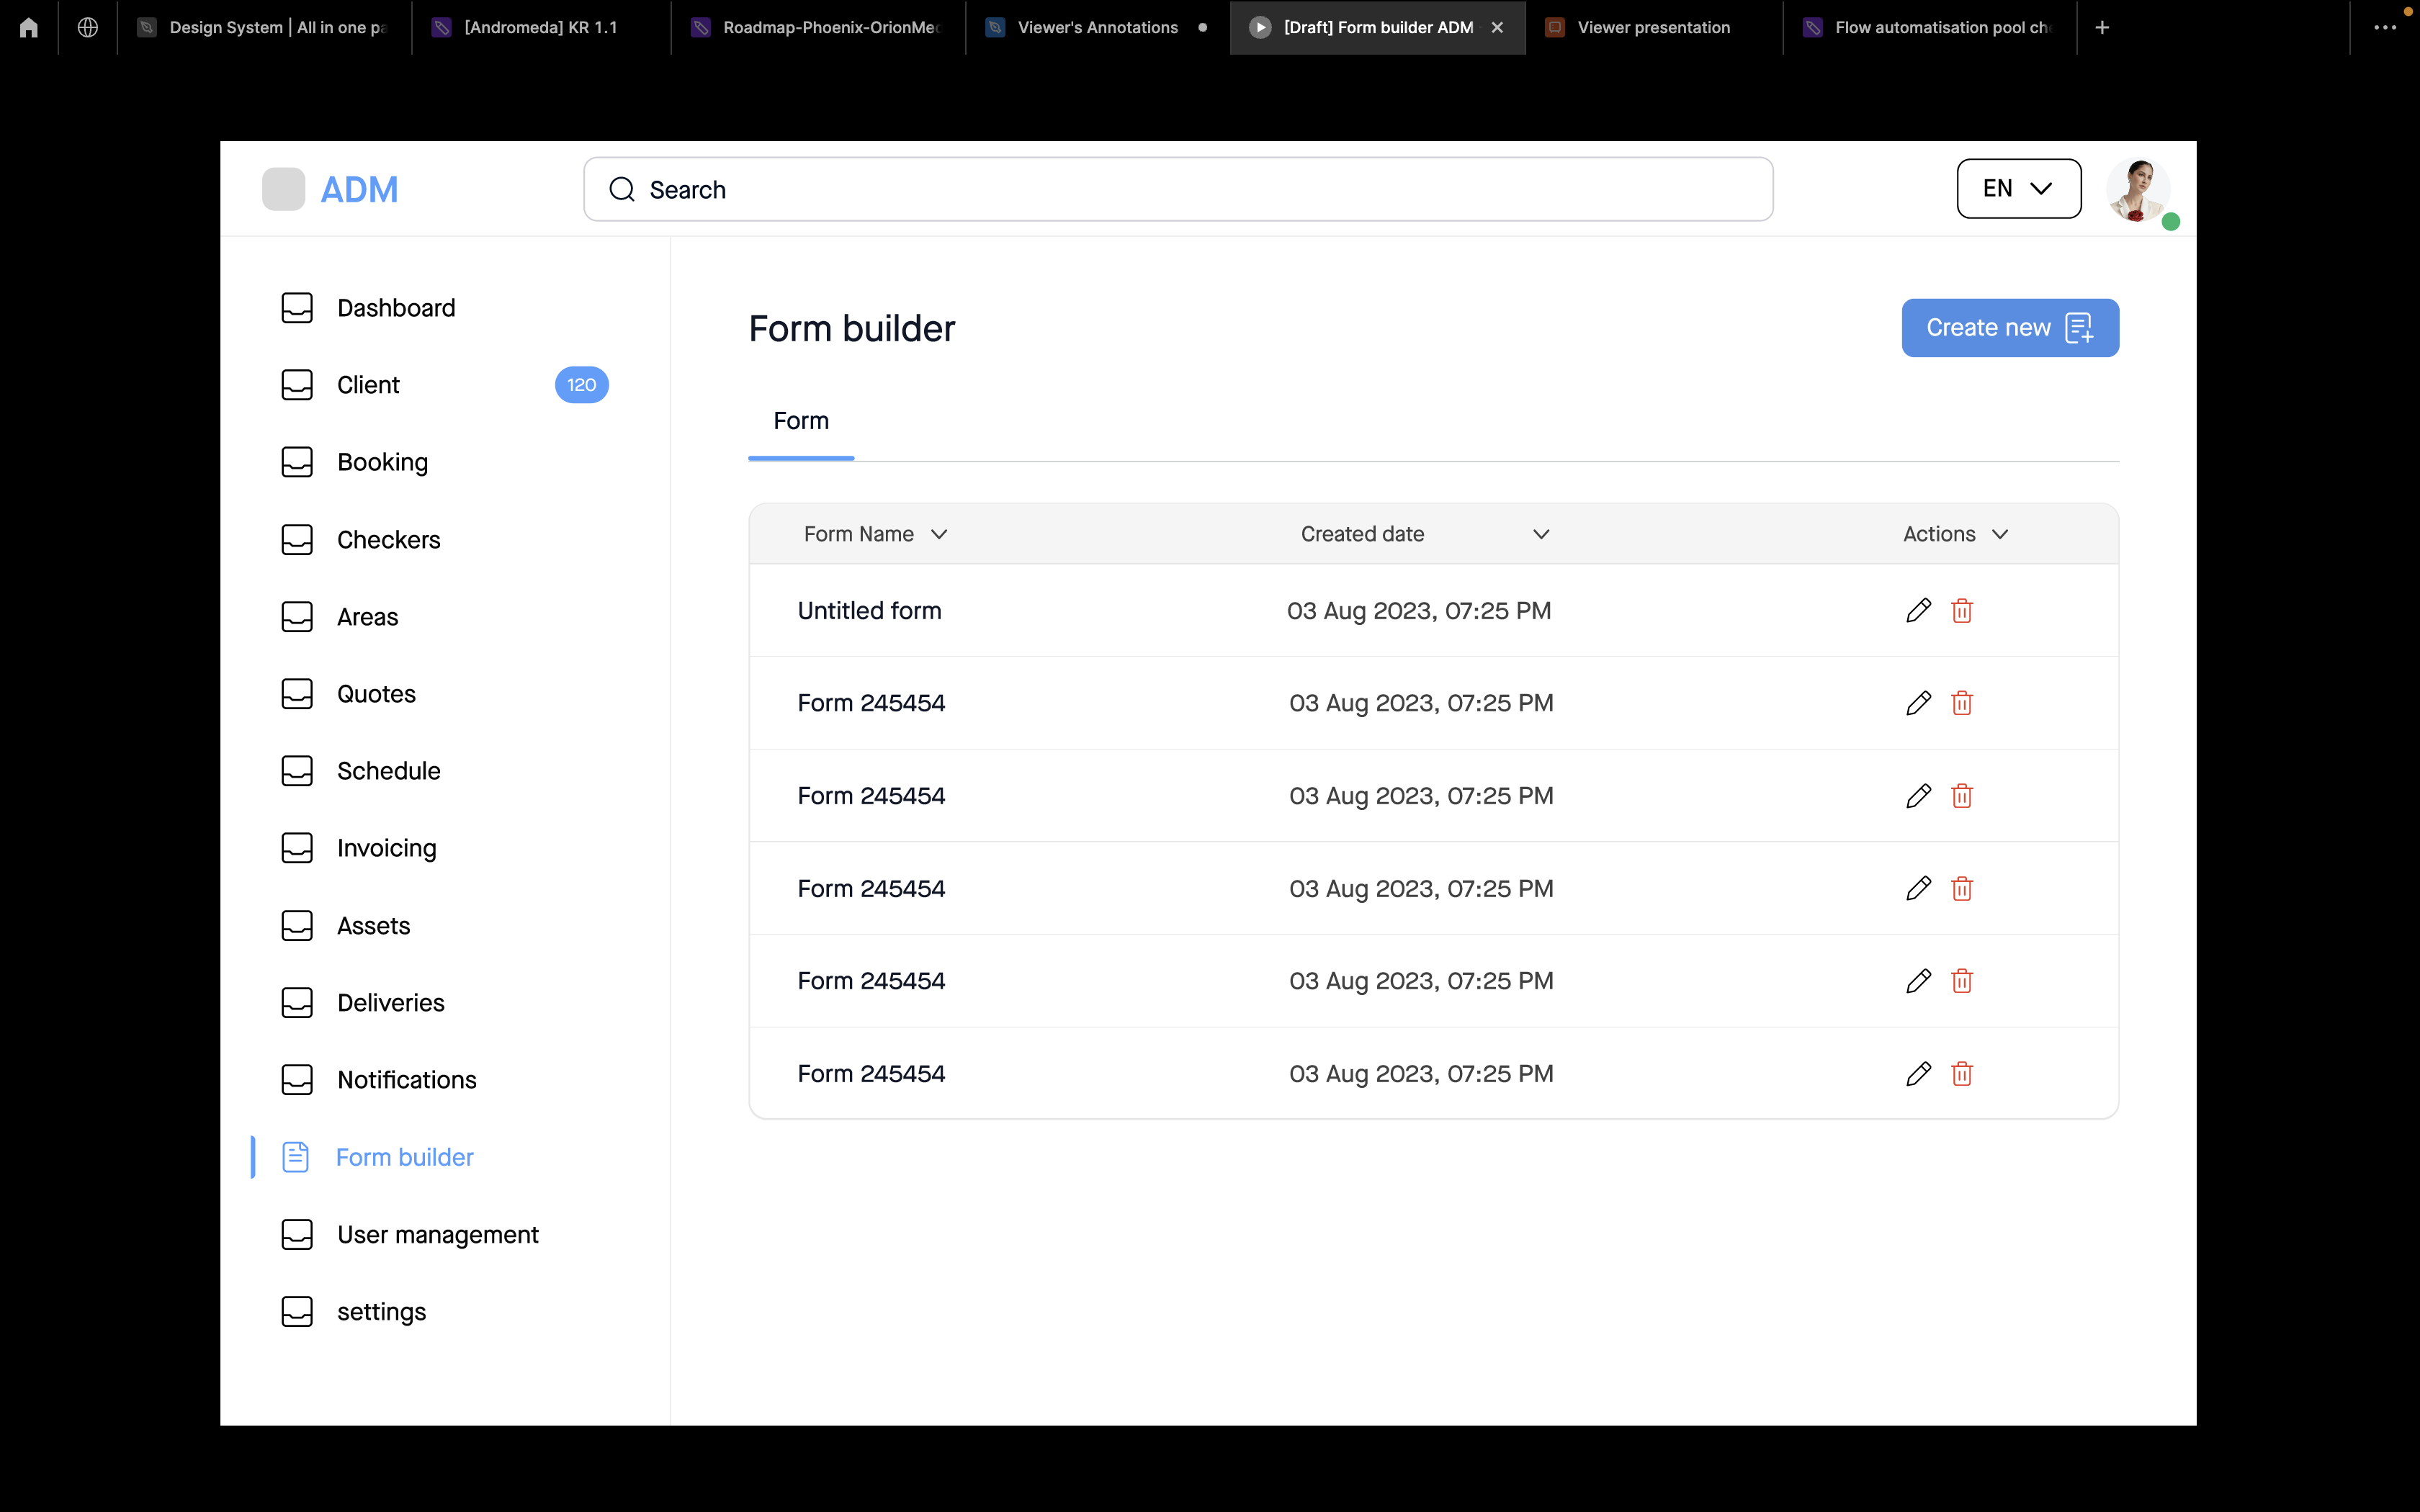Click the 120 badge beside Client
The image size is (2420, 1512).
point(581,385)
